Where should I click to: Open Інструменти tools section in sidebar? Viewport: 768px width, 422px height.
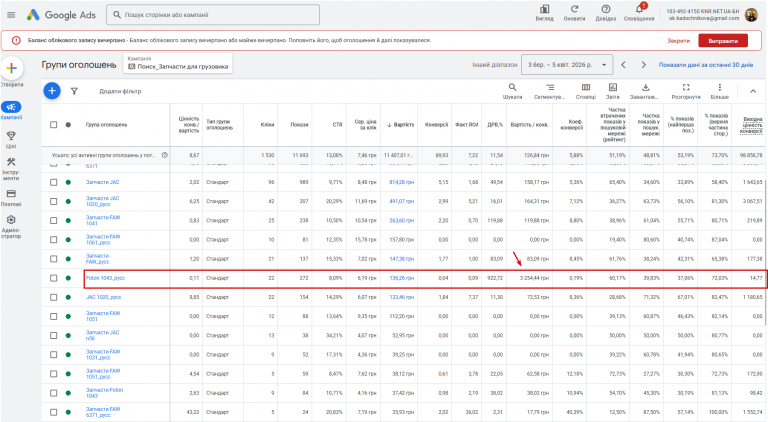click(x=11, y=166)
